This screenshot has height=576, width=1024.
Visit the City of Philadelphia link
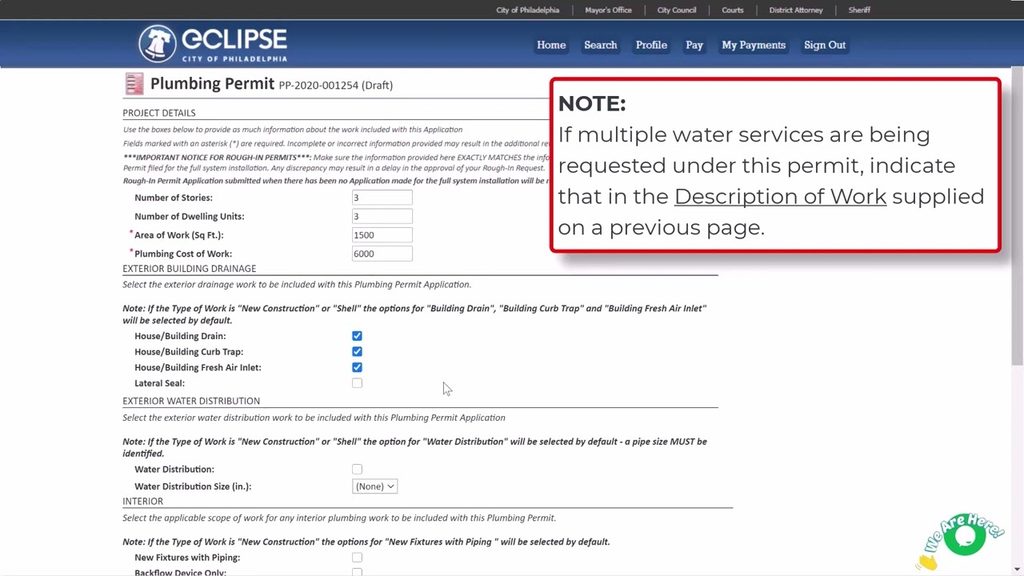point(528,10)
